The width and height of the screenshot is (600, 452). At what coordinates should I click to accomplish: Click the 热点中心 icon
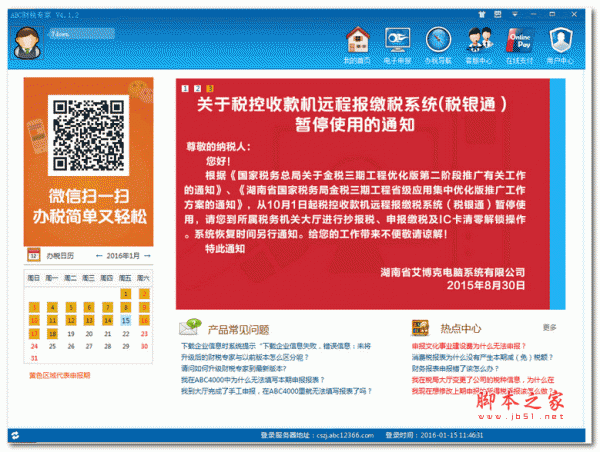(420, 328)
